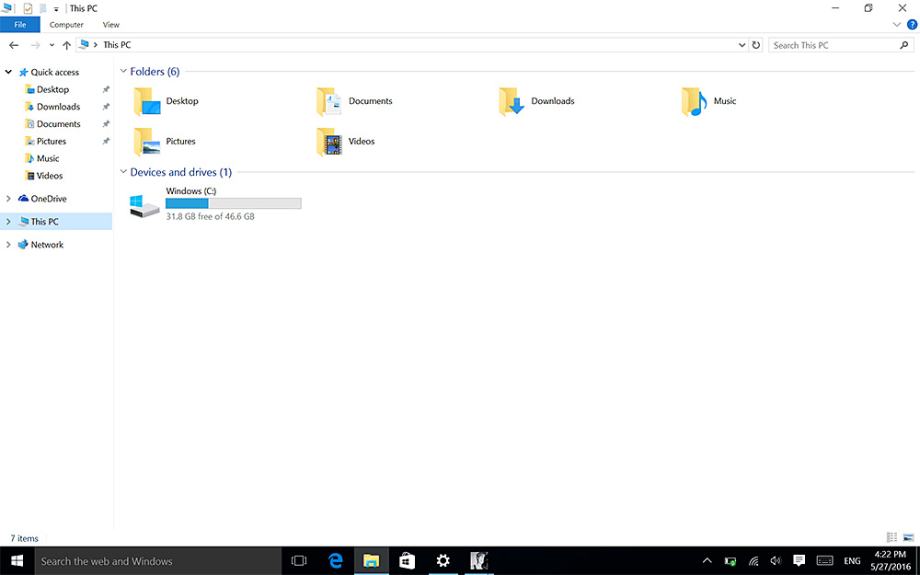Click Search the web and Windows box
Screen dimensions: 920x575
coord(158,561)
